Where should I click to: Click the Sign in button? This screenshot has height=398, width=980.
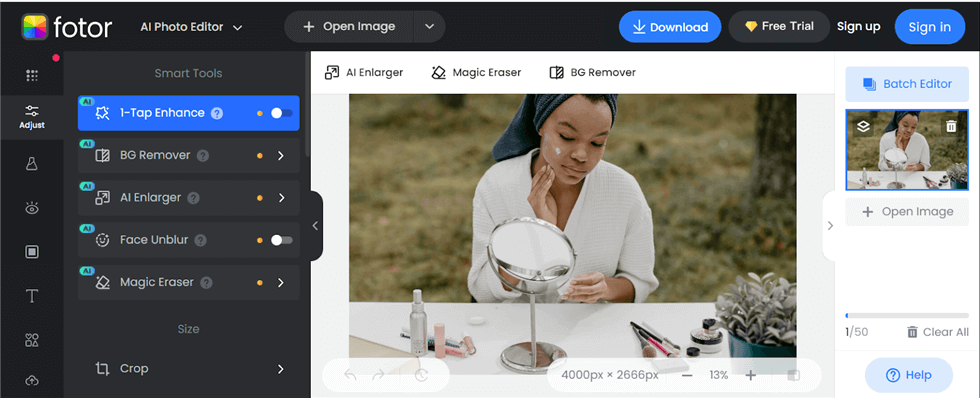click(x=930, y=27)
